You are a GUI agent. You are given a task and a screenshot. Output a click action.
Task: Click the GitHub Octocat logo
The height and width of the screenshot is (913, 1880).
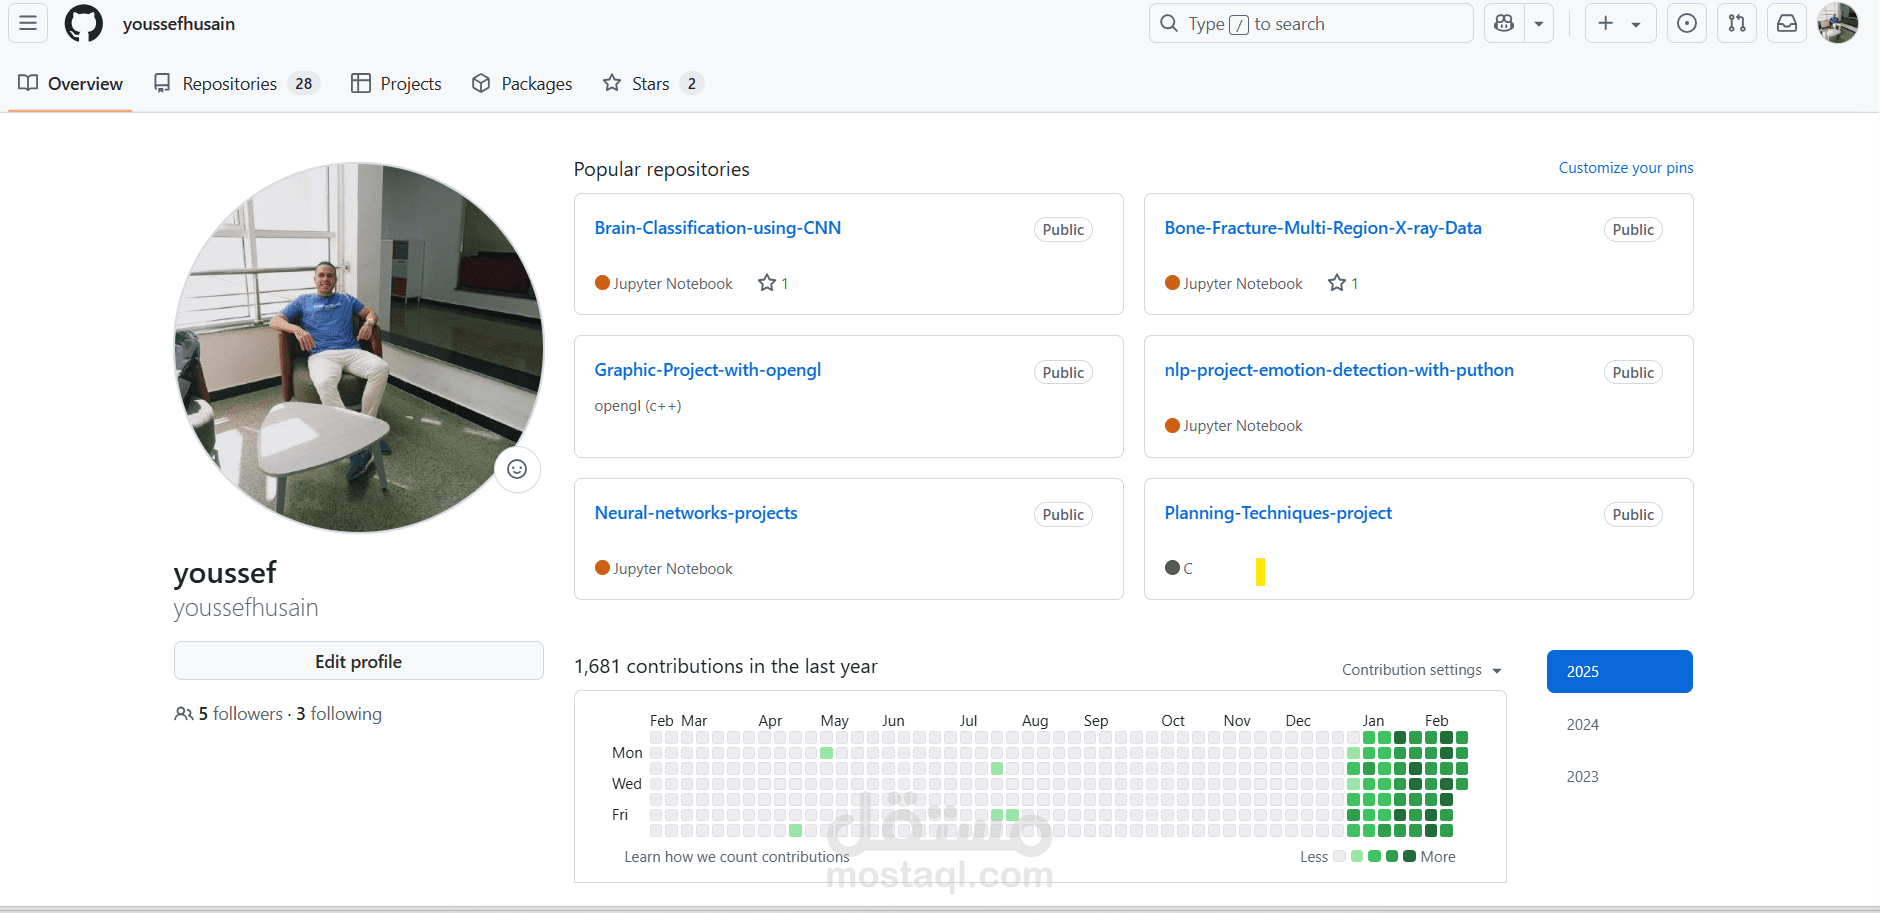(x=83, y=23)
